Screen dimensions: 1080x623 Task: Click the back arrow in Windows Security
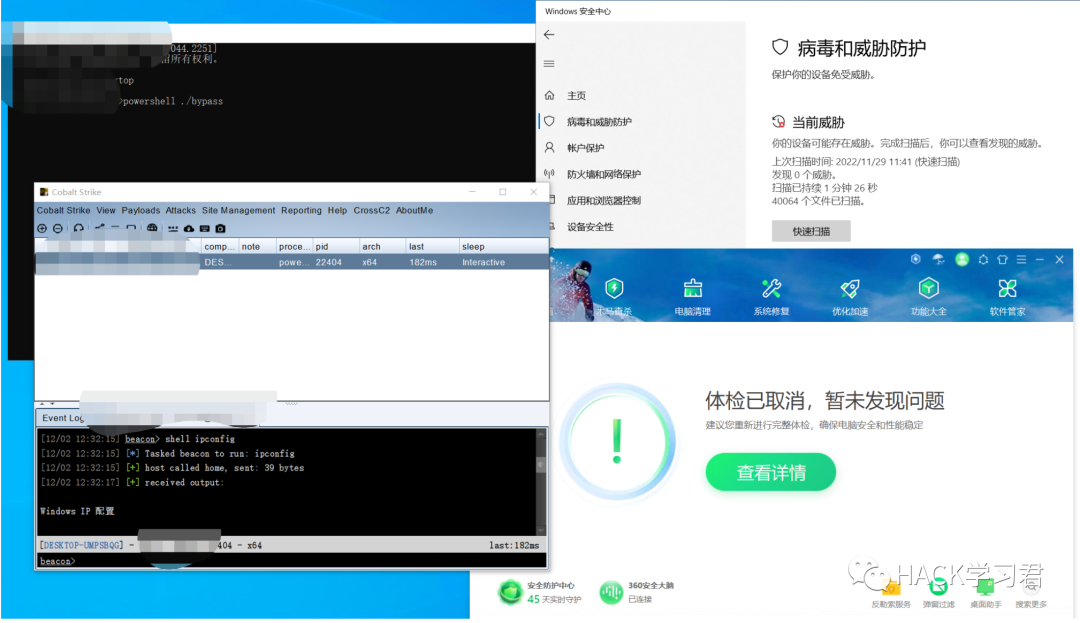[x=549, y=34]
